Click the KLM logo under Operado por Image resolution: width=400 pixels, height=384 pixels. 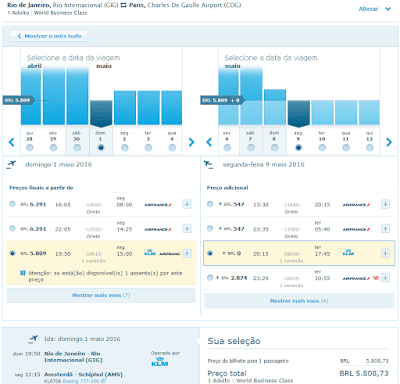pyautogui.click(x=160, y=362)
